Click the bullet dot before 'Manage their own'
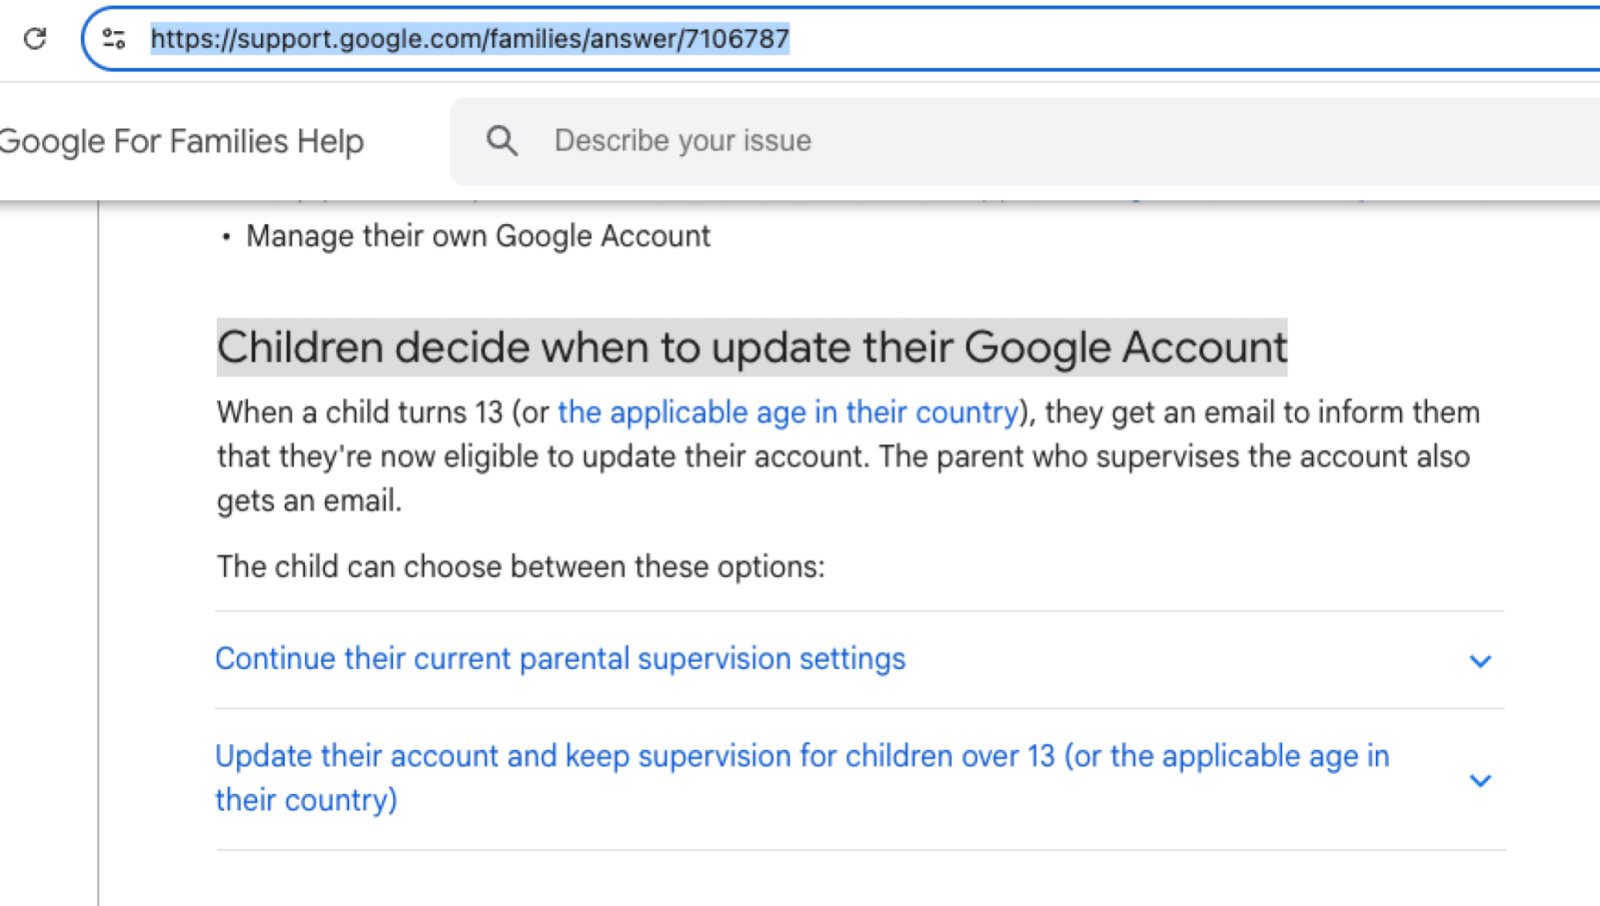The height and width of the screenshot is (906, 1600). (227, 237)
